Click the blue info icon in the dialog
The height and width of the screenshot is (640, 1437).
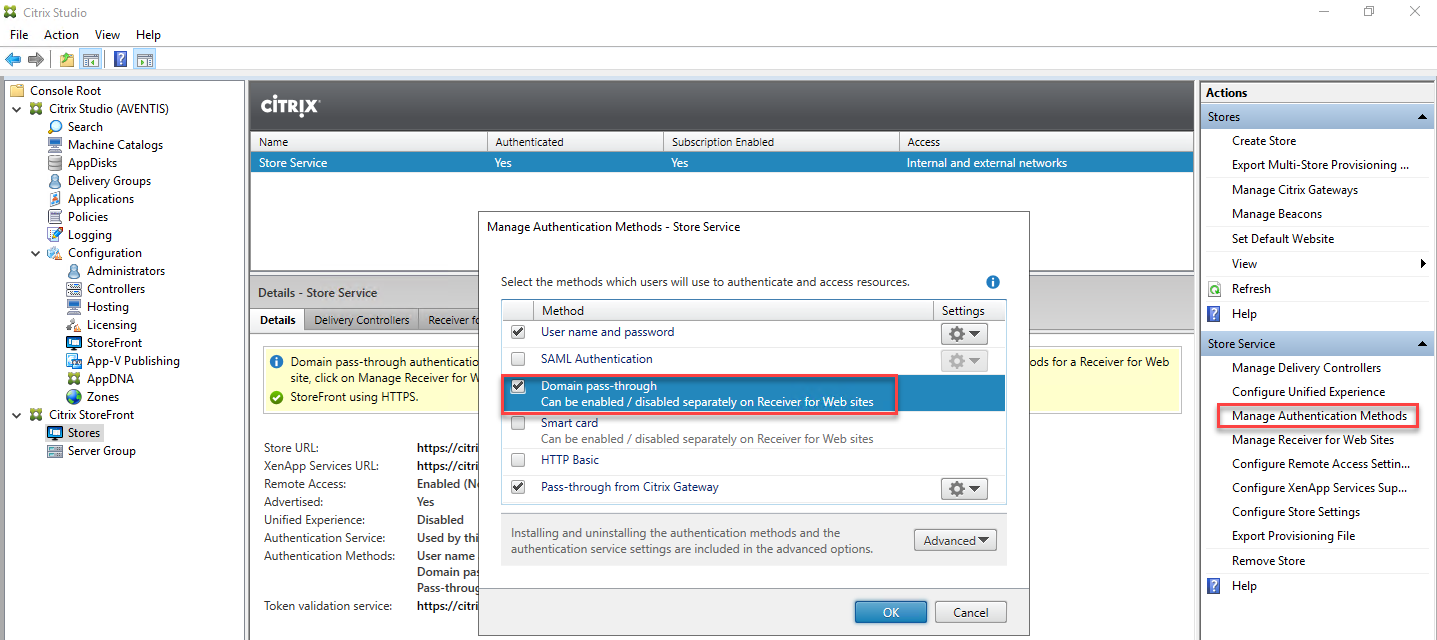(993, 282)
